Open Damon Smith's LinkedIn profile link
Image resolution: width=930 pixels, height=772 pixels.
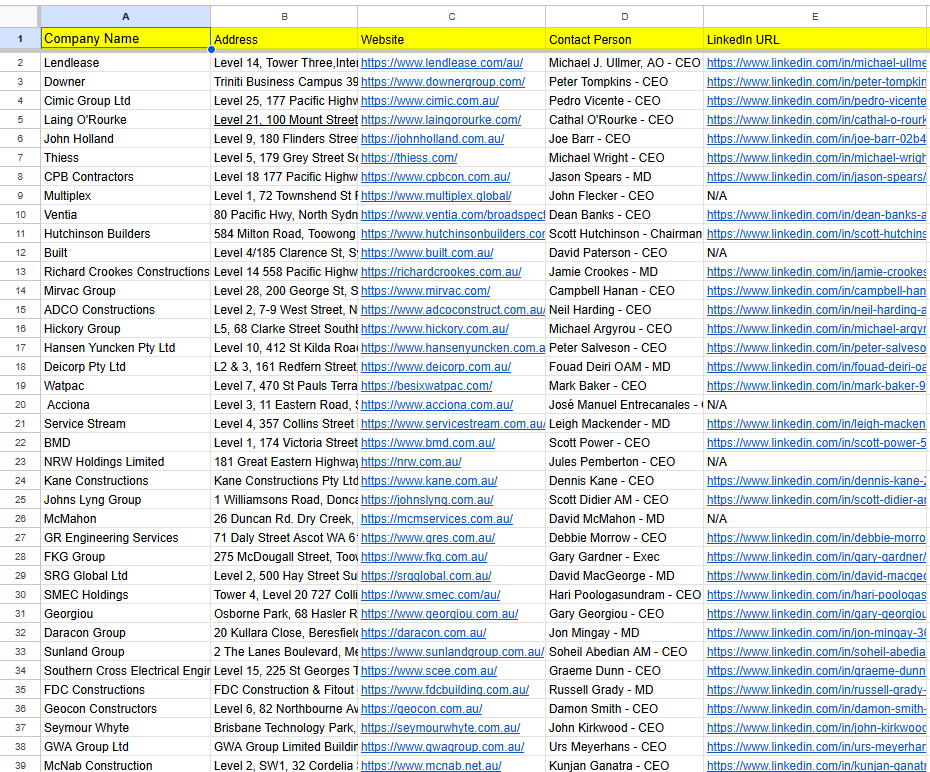(816, 709)
